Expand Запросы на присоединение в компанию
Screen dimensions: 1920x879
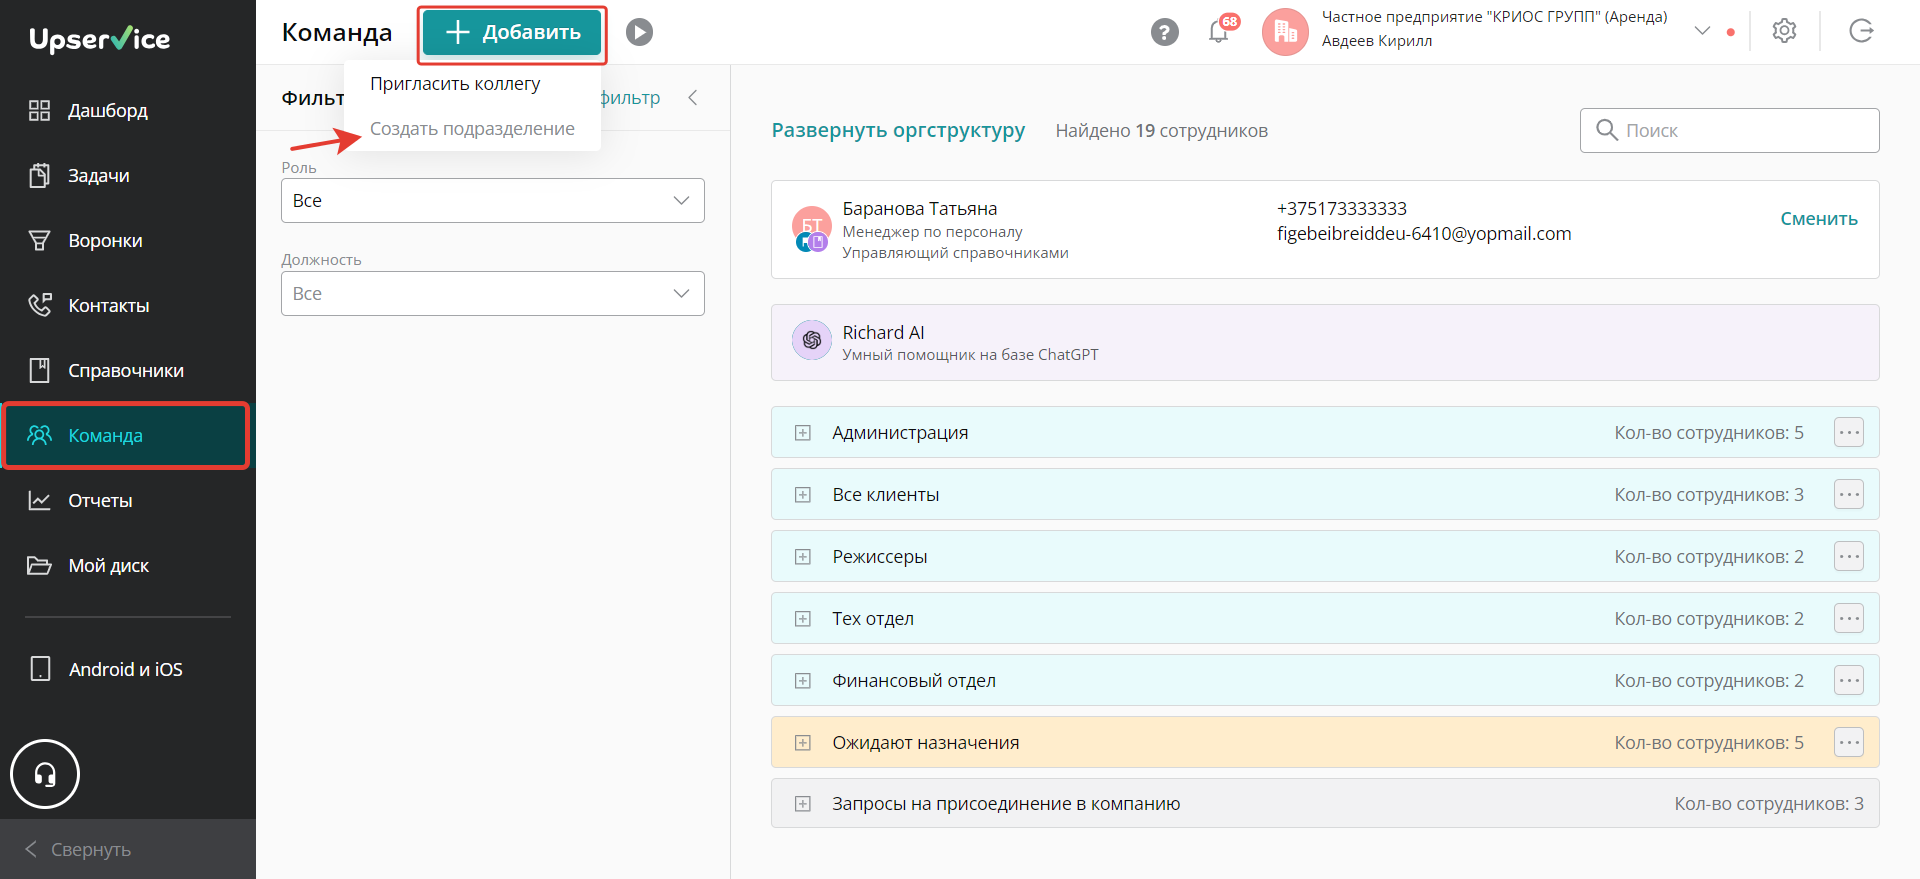click(x=803, y=804)
